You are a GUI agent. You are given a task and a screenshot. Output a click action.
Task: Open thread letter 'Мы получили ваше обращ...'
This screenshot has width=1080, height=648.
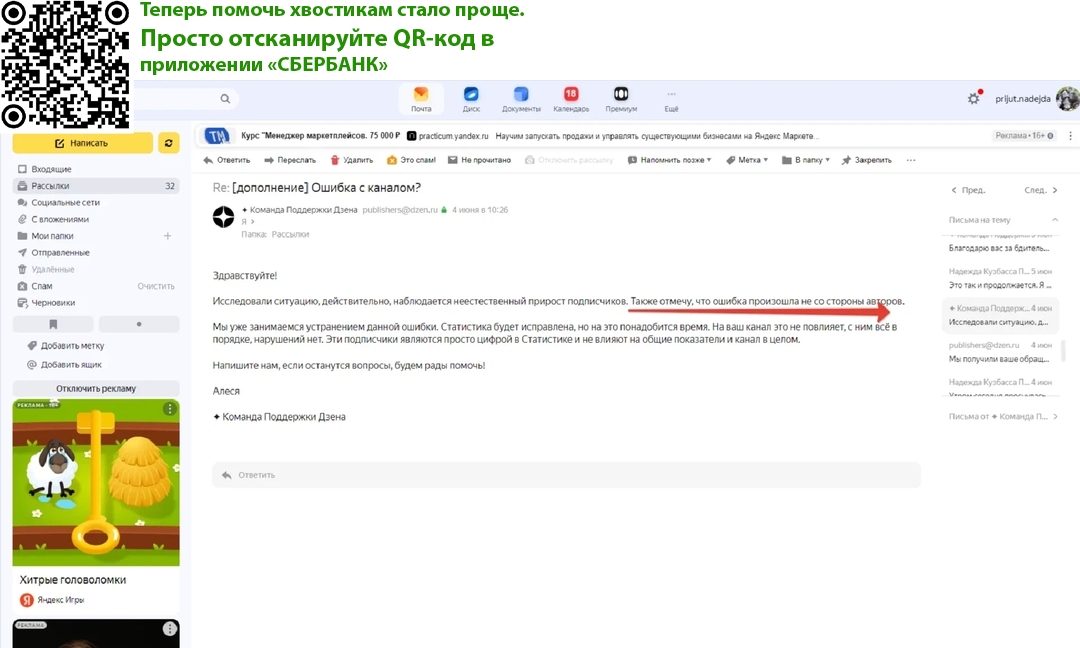click(999, 352)
